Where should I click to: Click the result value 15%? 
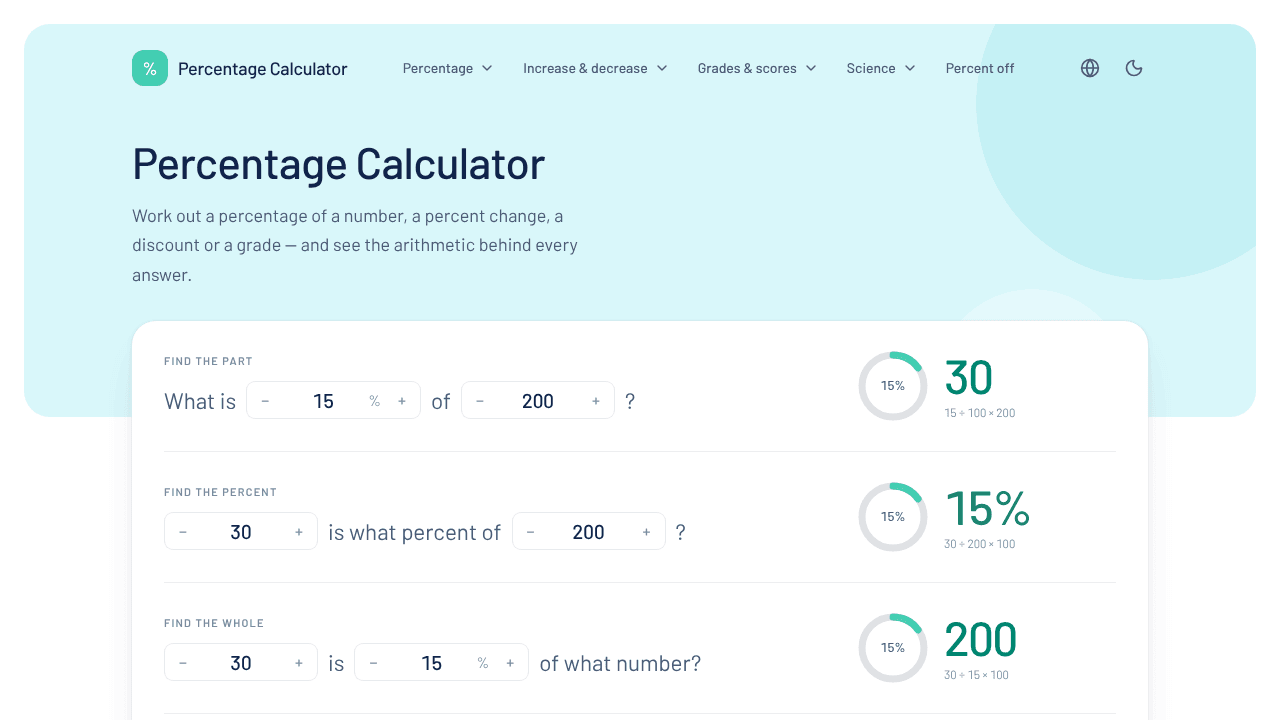click(x=987, y=509)
